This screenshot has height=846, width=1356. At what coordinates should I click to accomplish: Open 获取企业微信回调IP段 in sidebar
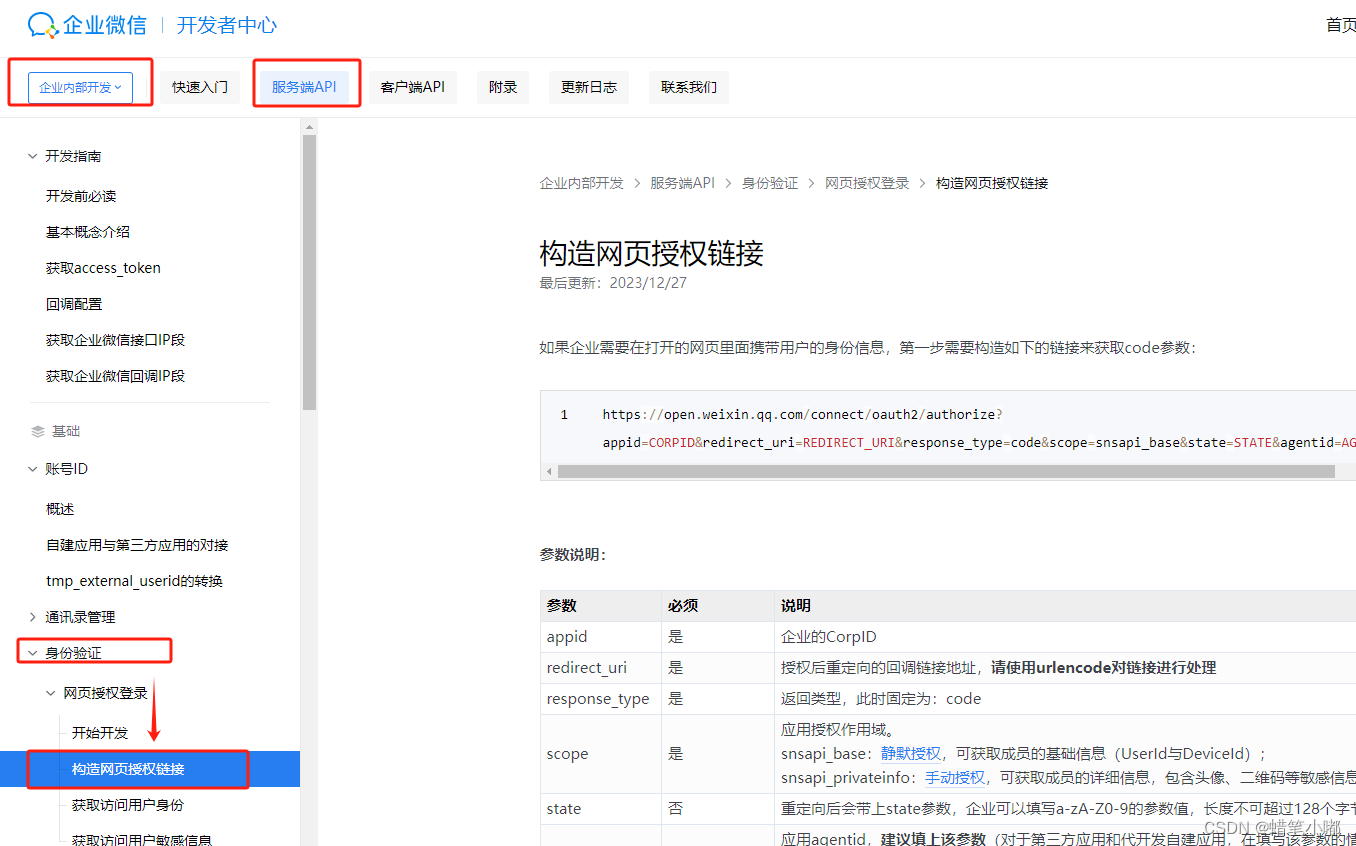(116, 376)
